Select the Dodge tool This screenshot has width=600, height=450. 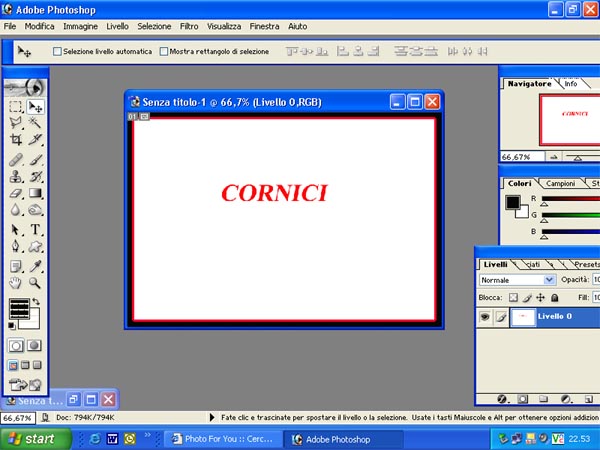click(35, 210)
